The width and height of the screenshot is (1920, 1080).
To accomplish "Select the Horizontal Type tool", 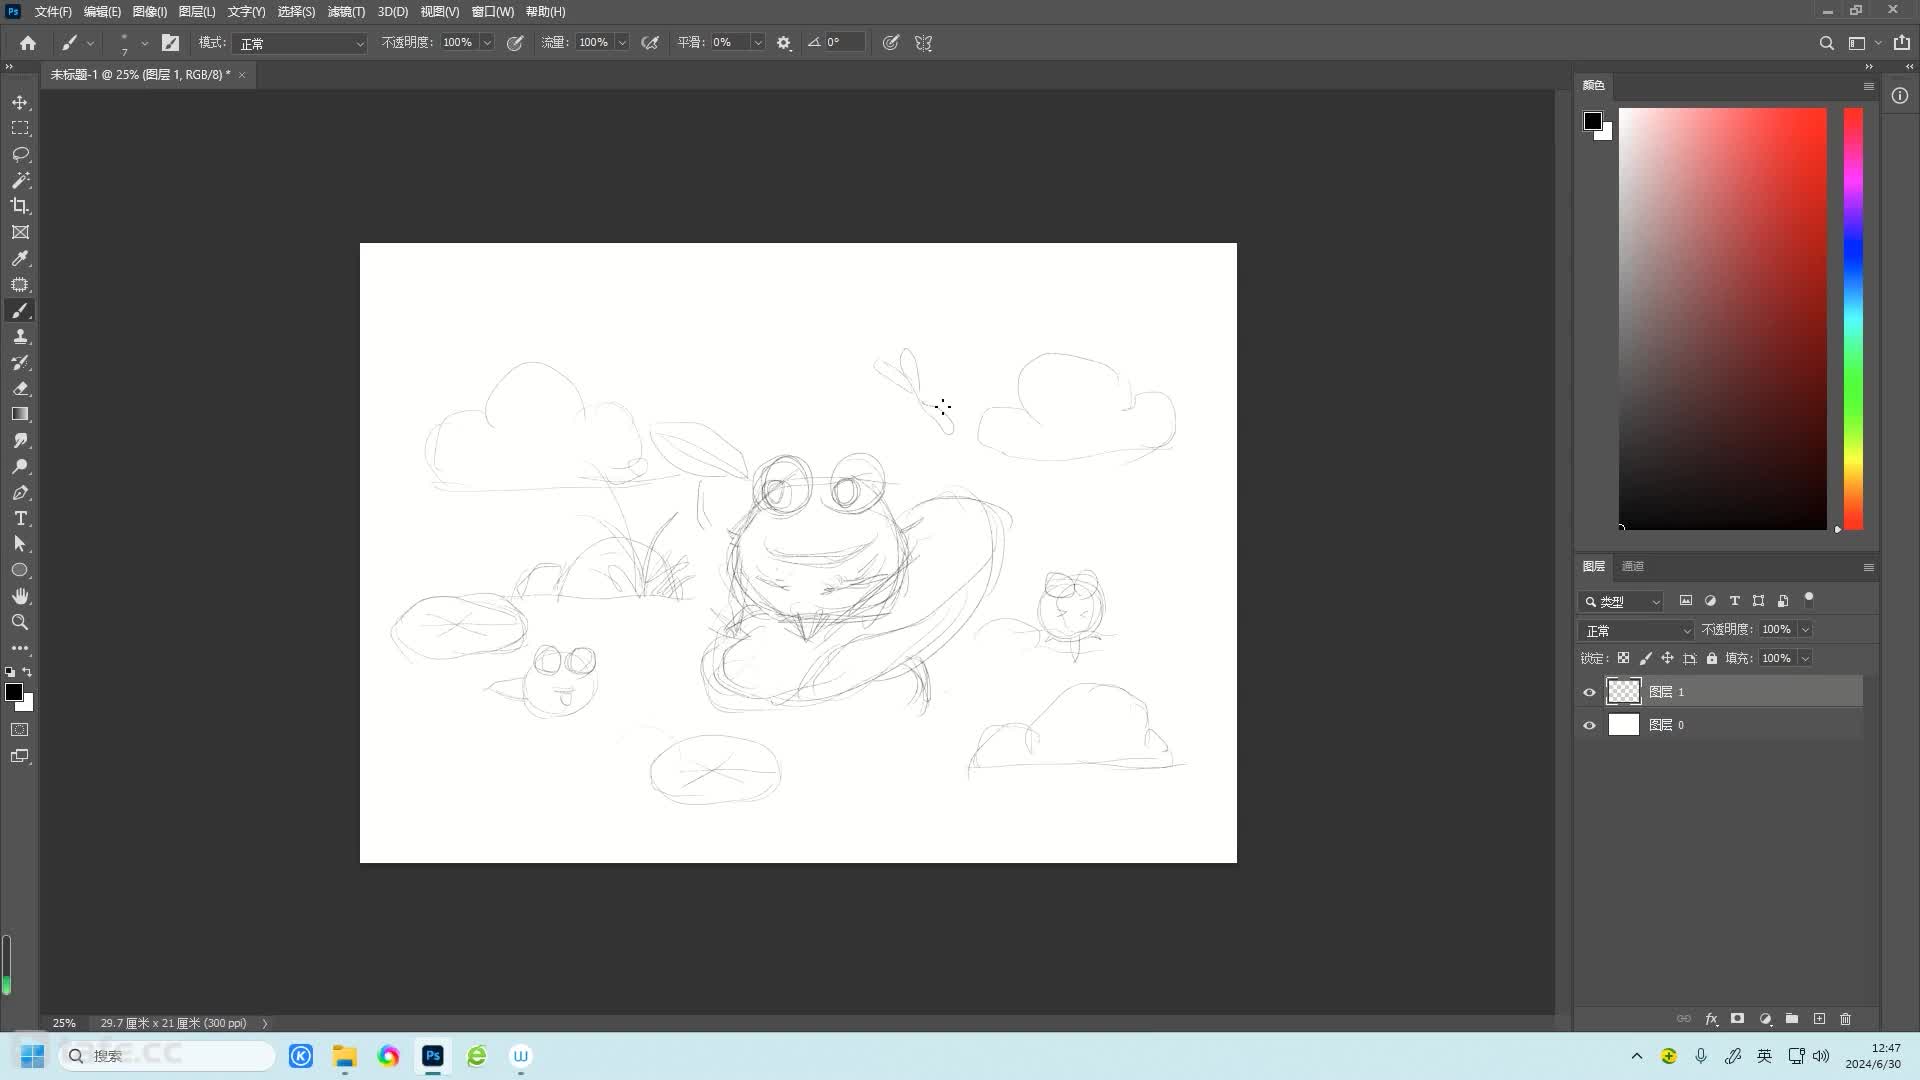I will tap(20, 518).
